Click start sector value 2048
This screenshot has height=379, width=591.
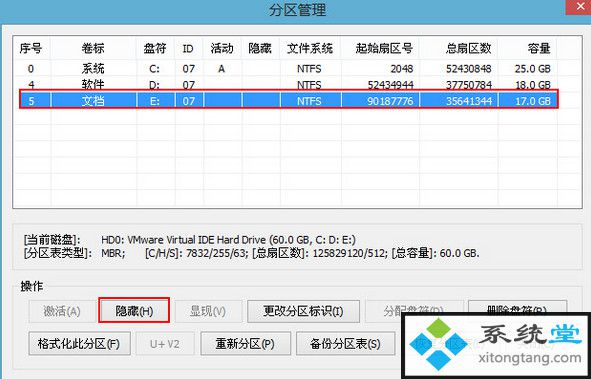(x=402, y=69)
